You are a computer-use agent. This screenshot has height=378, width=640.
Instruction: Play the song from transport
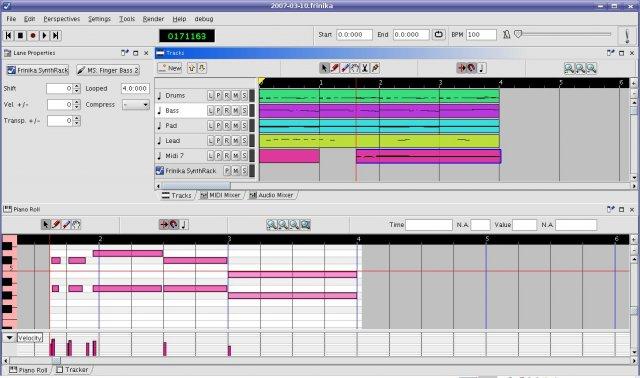click(44, 36)
